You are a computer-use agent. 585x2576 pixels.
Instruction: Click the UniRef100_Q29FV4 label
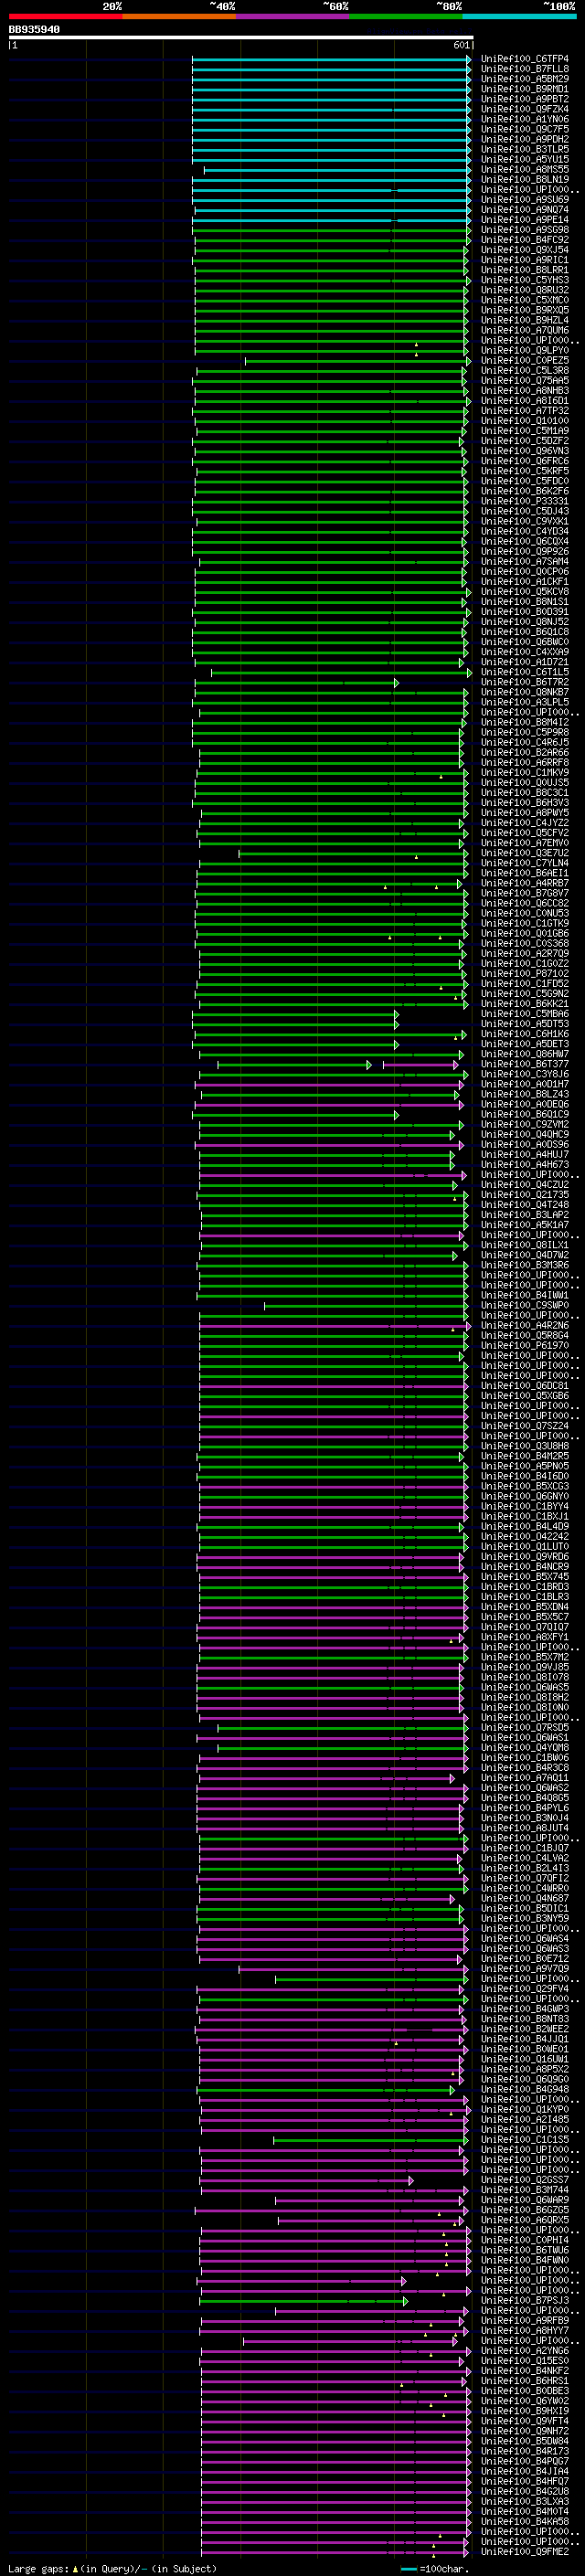tap(525, 1989)
